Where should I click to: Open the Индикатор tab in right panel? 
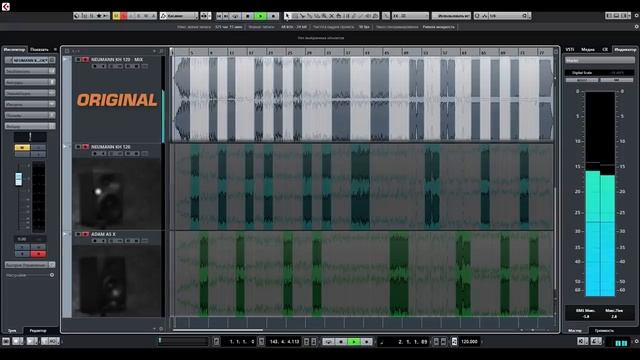(625, 49)
